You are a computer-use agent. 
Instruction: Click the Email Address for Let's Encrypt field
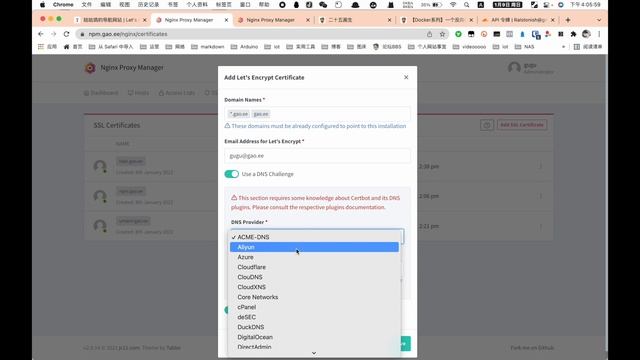pyautogui.click(x=317, y=156)
